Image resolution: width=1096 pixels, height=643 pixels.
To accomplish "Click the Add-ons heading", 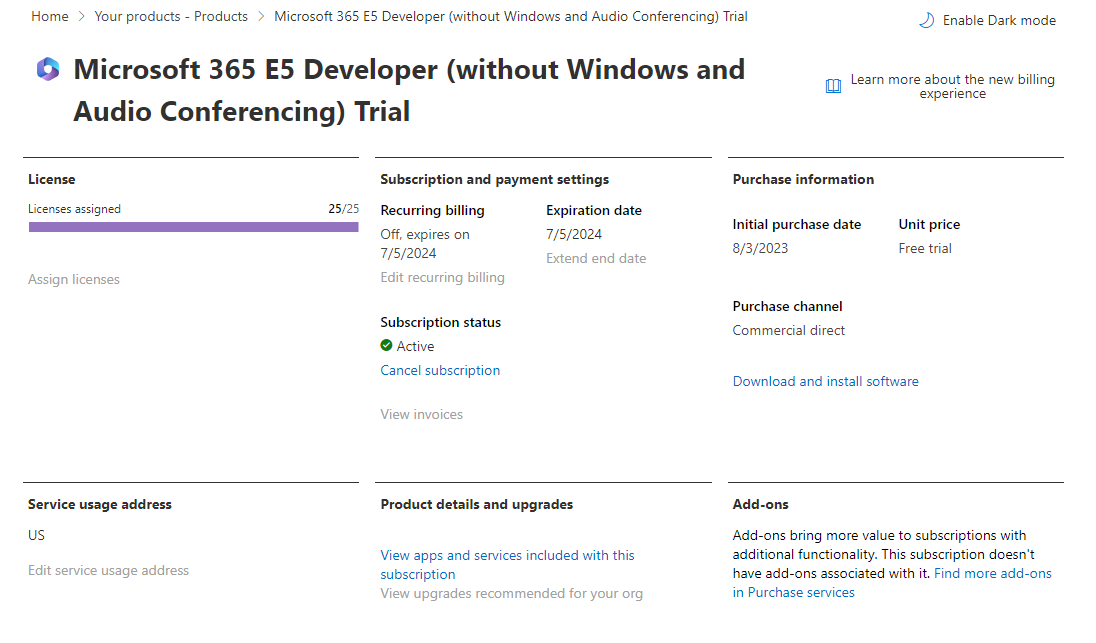I will (760, 505).
